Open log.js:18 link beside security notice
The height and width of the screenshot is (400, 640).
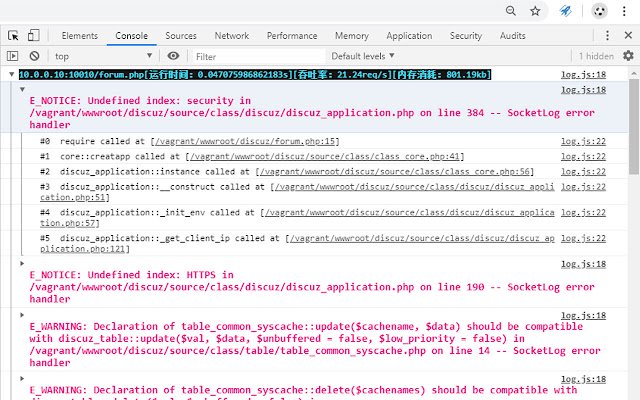coord(583,90)
